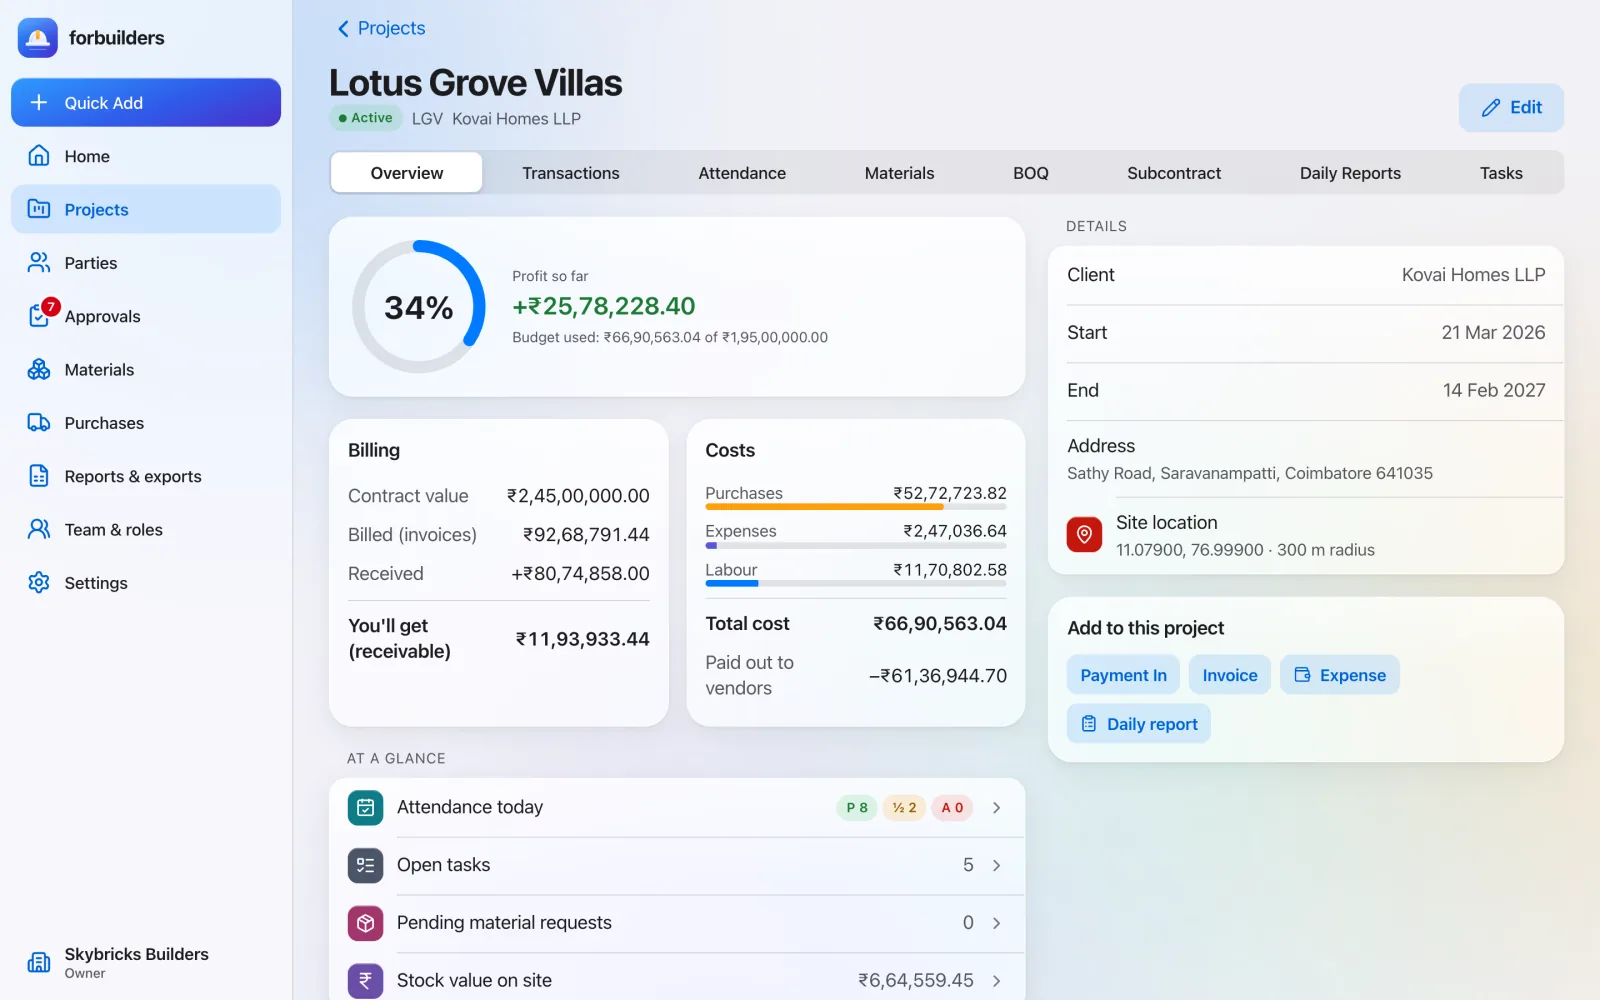Open Reports & exports in sidebar

146,476
